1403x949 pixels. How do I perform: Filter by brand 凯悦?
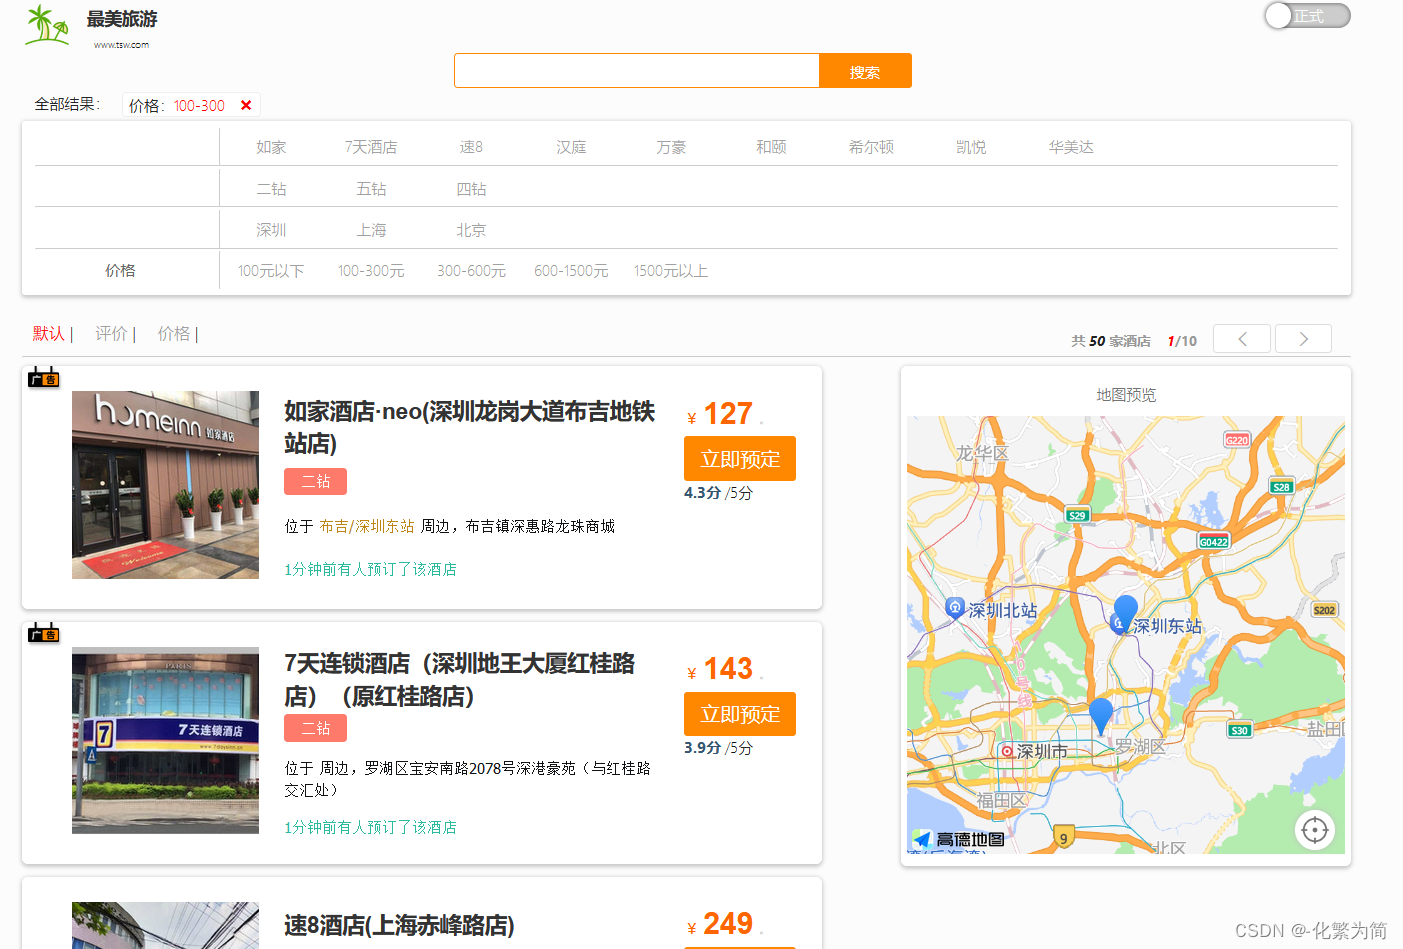coord(971,147)
